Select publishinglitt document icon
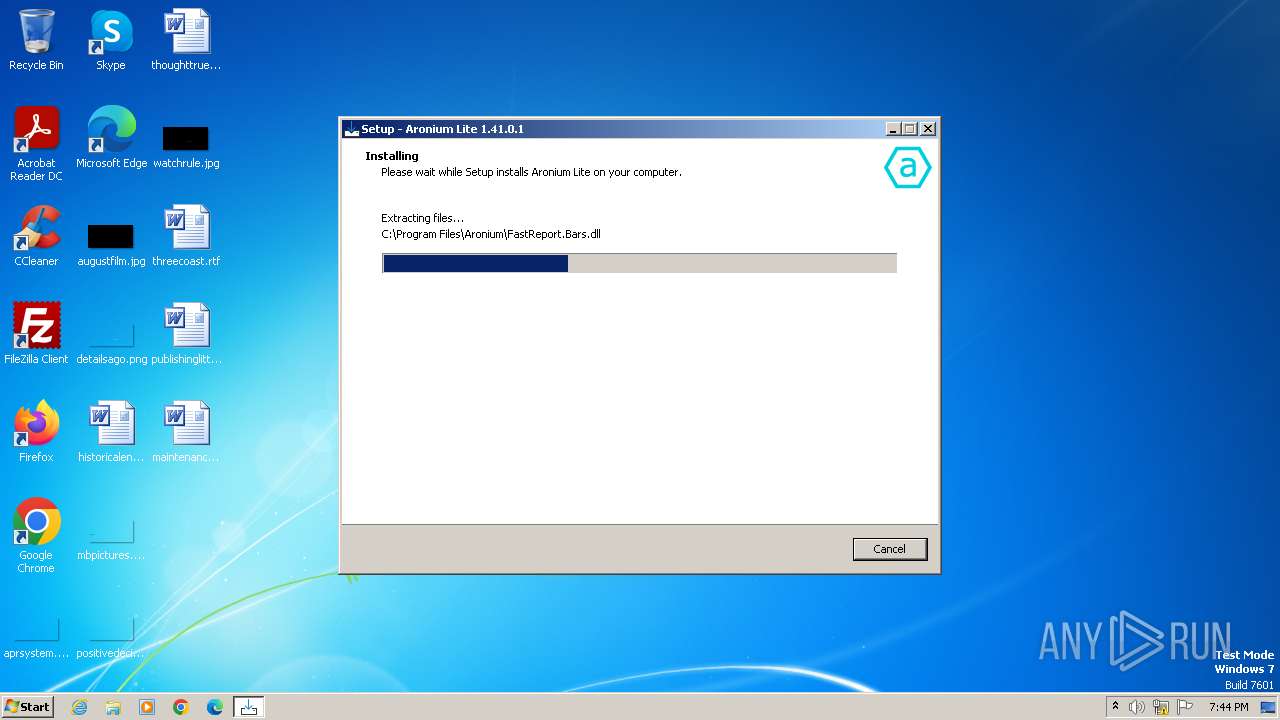Viewport: 1280px width, 720px height. tap(186, 334)
